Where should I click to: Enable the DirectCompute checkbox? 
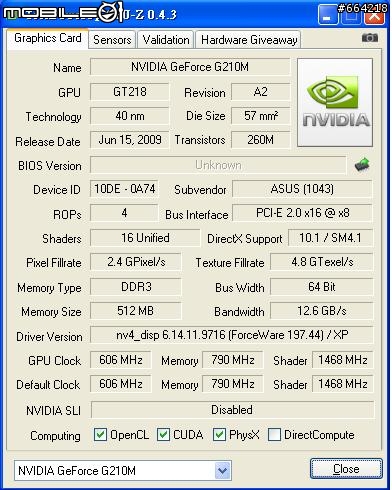274,435
